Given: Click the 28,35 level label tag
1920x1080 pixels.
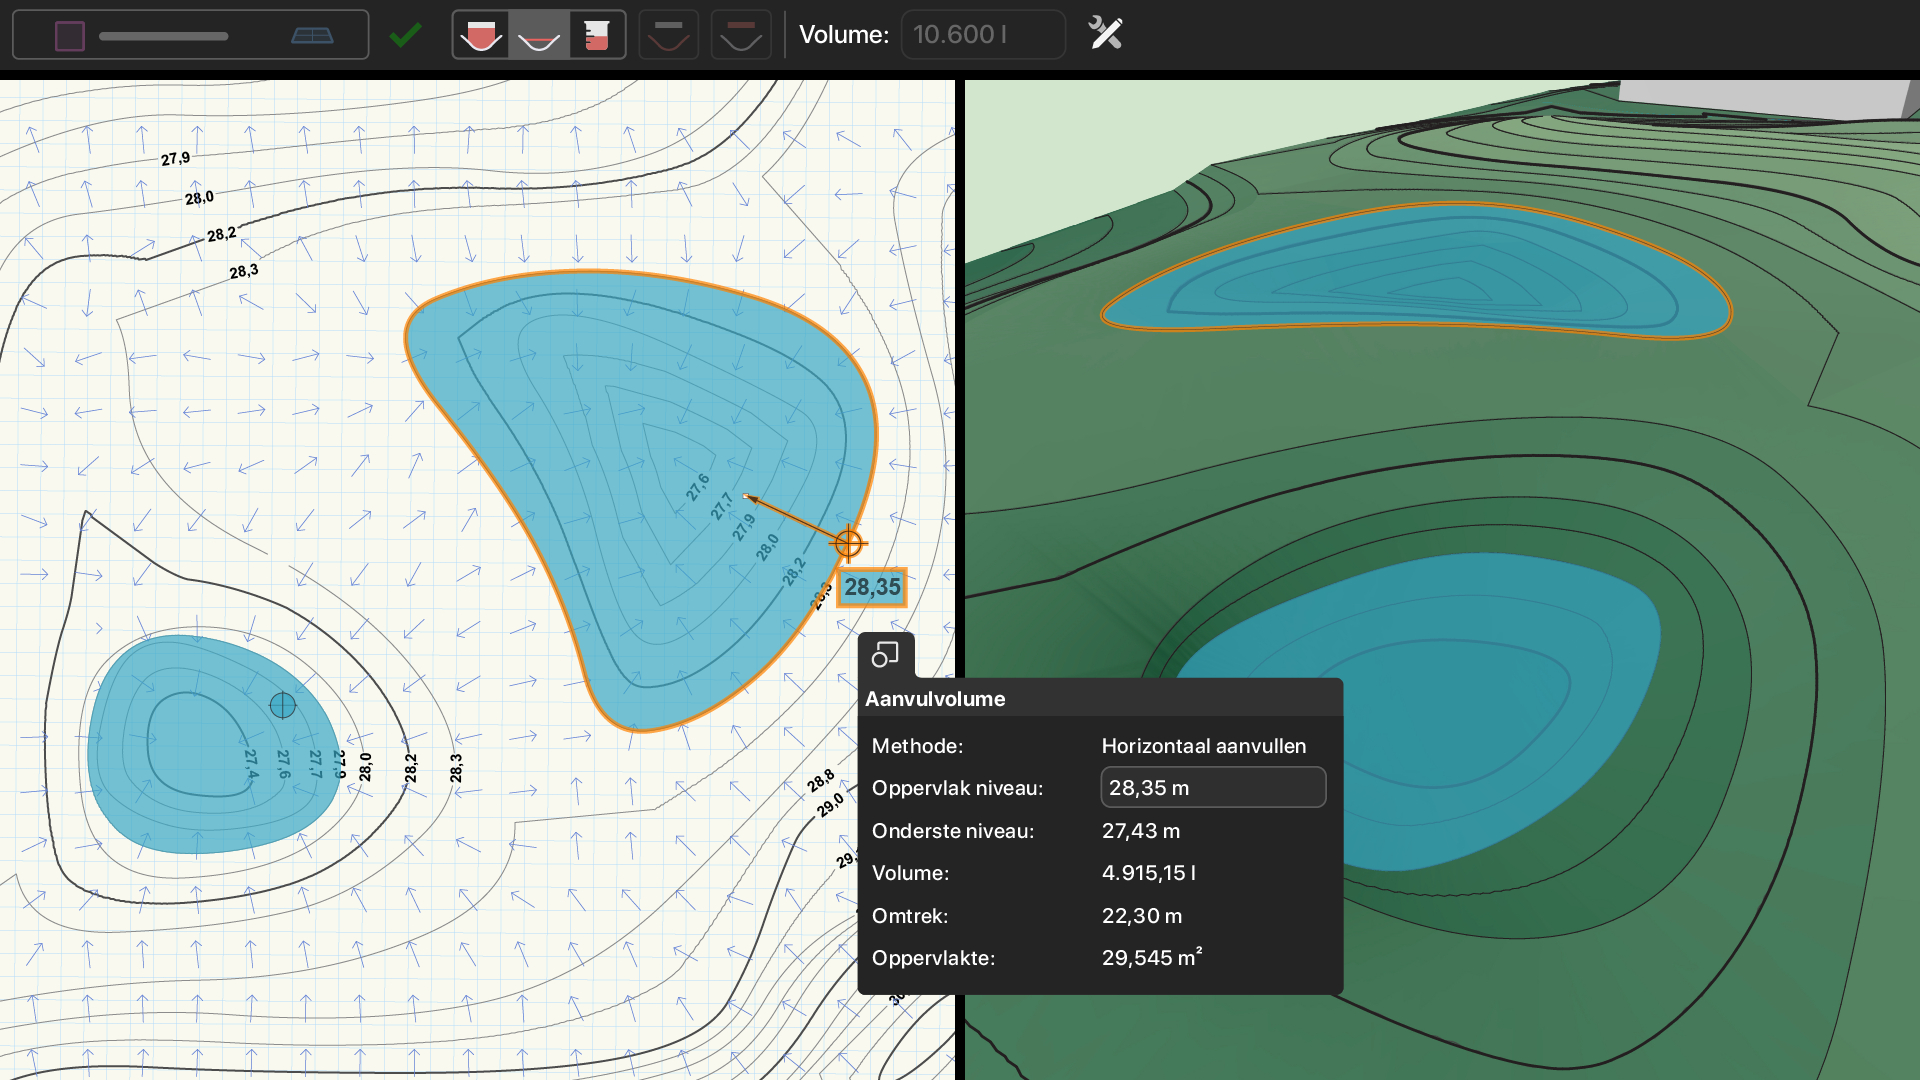Looking at the screenshot, I should [x=872, y=588].
